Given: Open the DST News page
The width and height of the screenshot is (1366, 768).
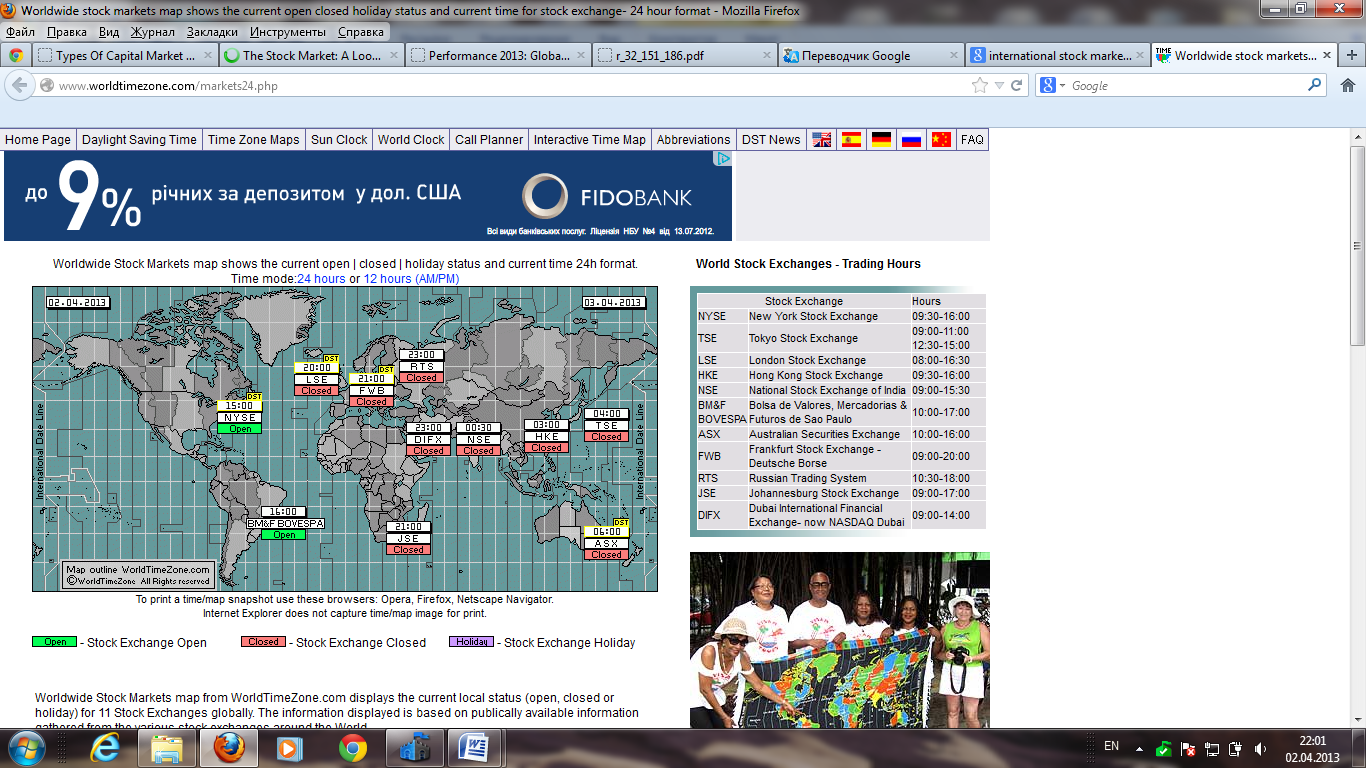Looking at the screenshot, I should tap(771, 140).
